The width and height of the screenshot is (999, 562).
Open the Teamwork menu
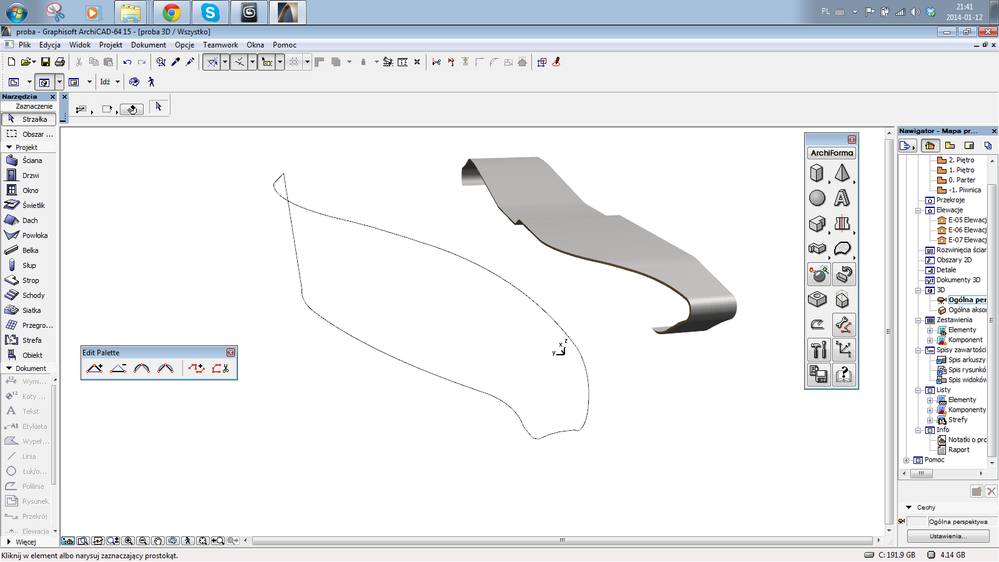[x=220, y=45]
